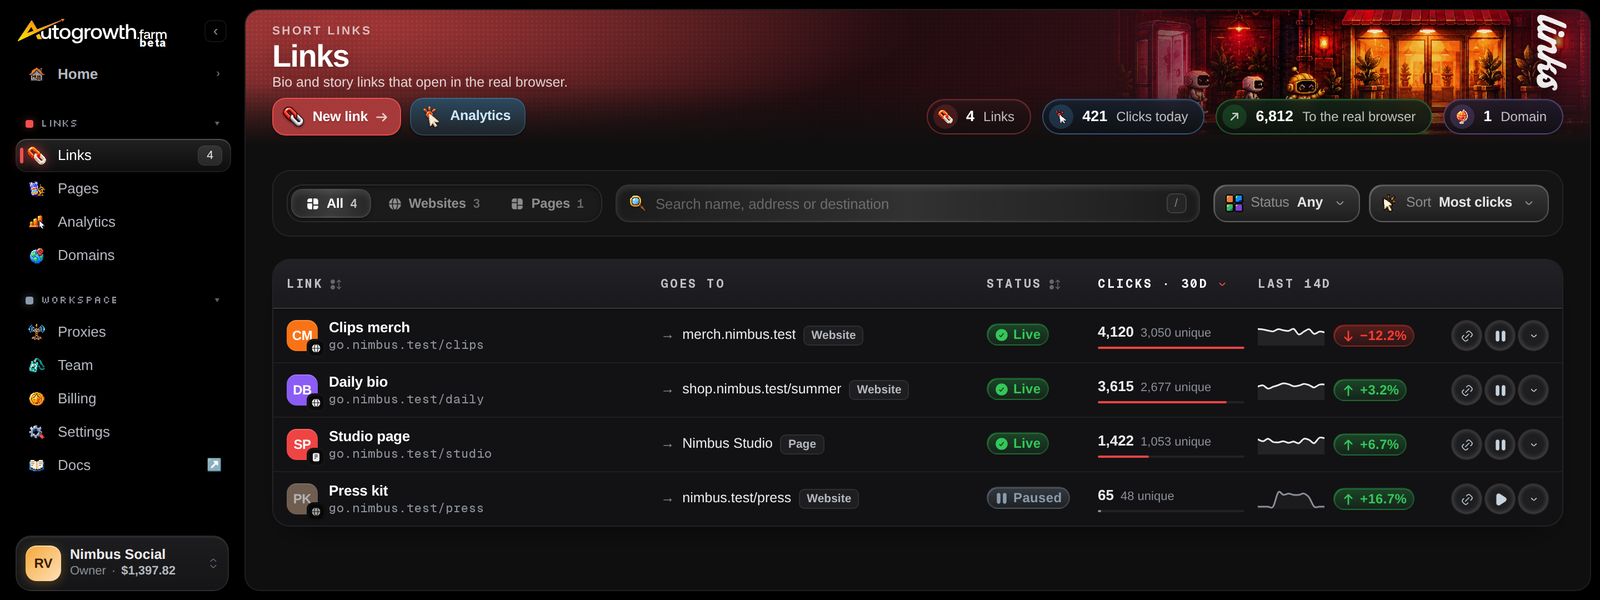Create a link with New link button

(336, 116)
